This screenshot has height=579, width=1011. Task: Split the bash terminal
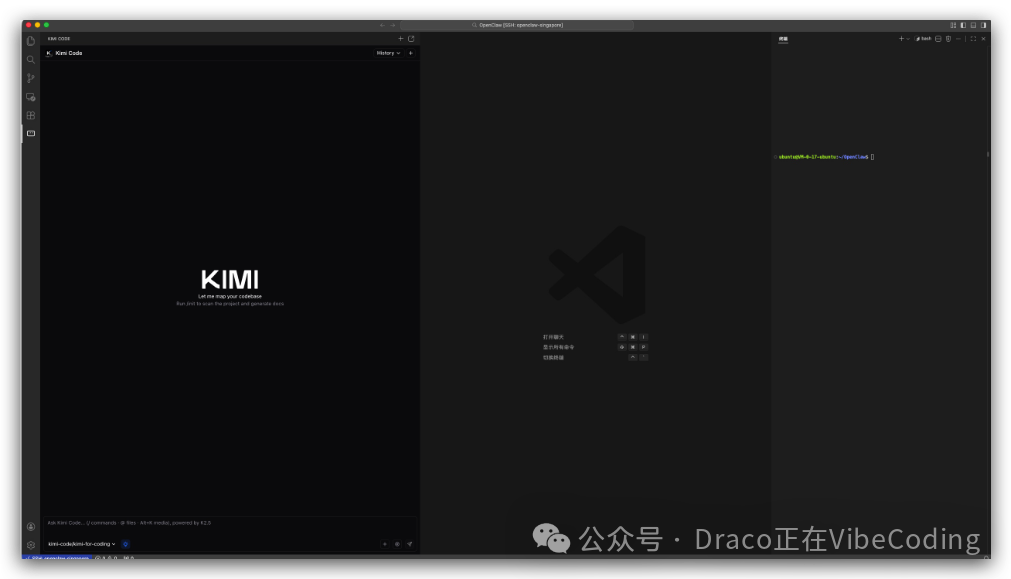coord(938,38)
